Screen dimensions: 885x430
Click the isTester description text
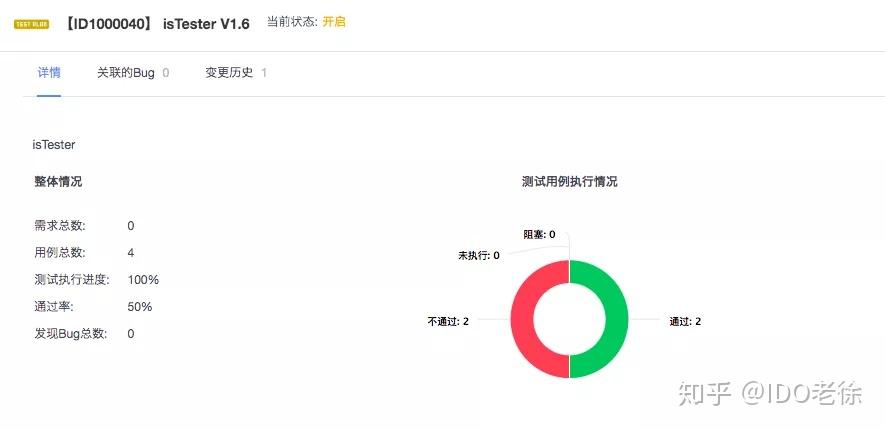[x=54, y=145]
